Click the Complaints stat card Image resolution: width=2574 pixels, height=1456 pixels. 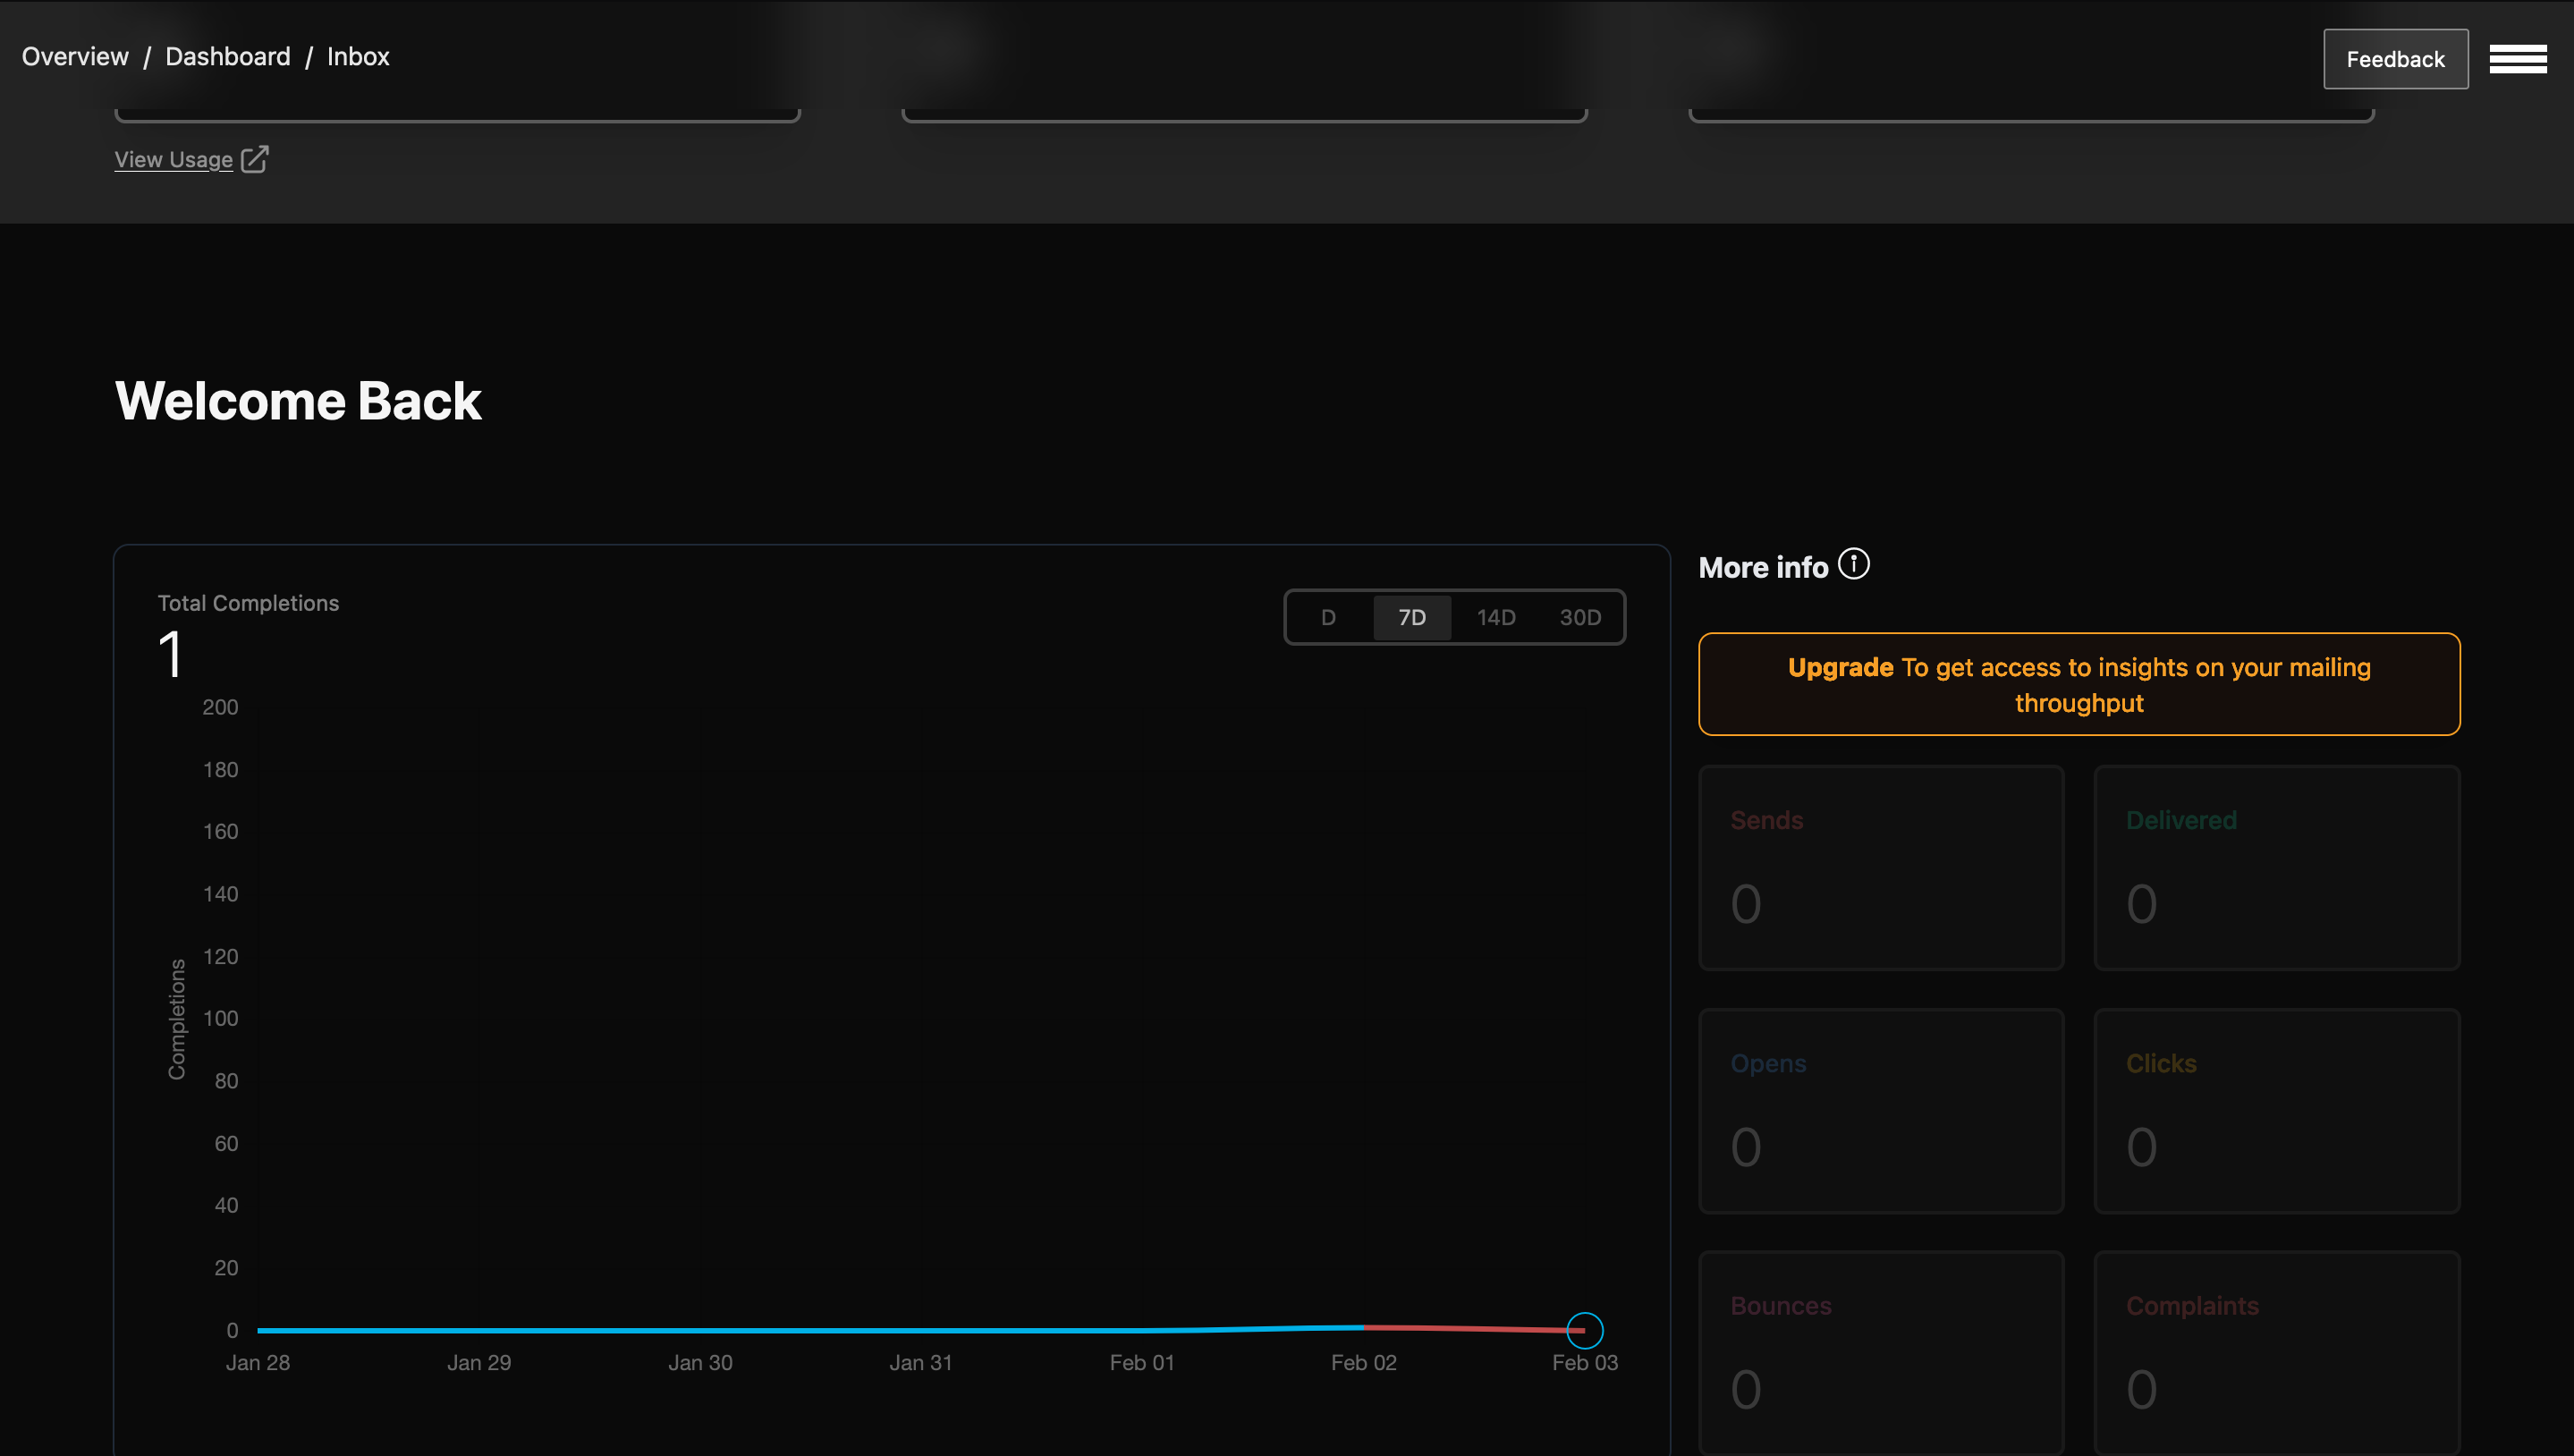click(x=2276, y=1352)
